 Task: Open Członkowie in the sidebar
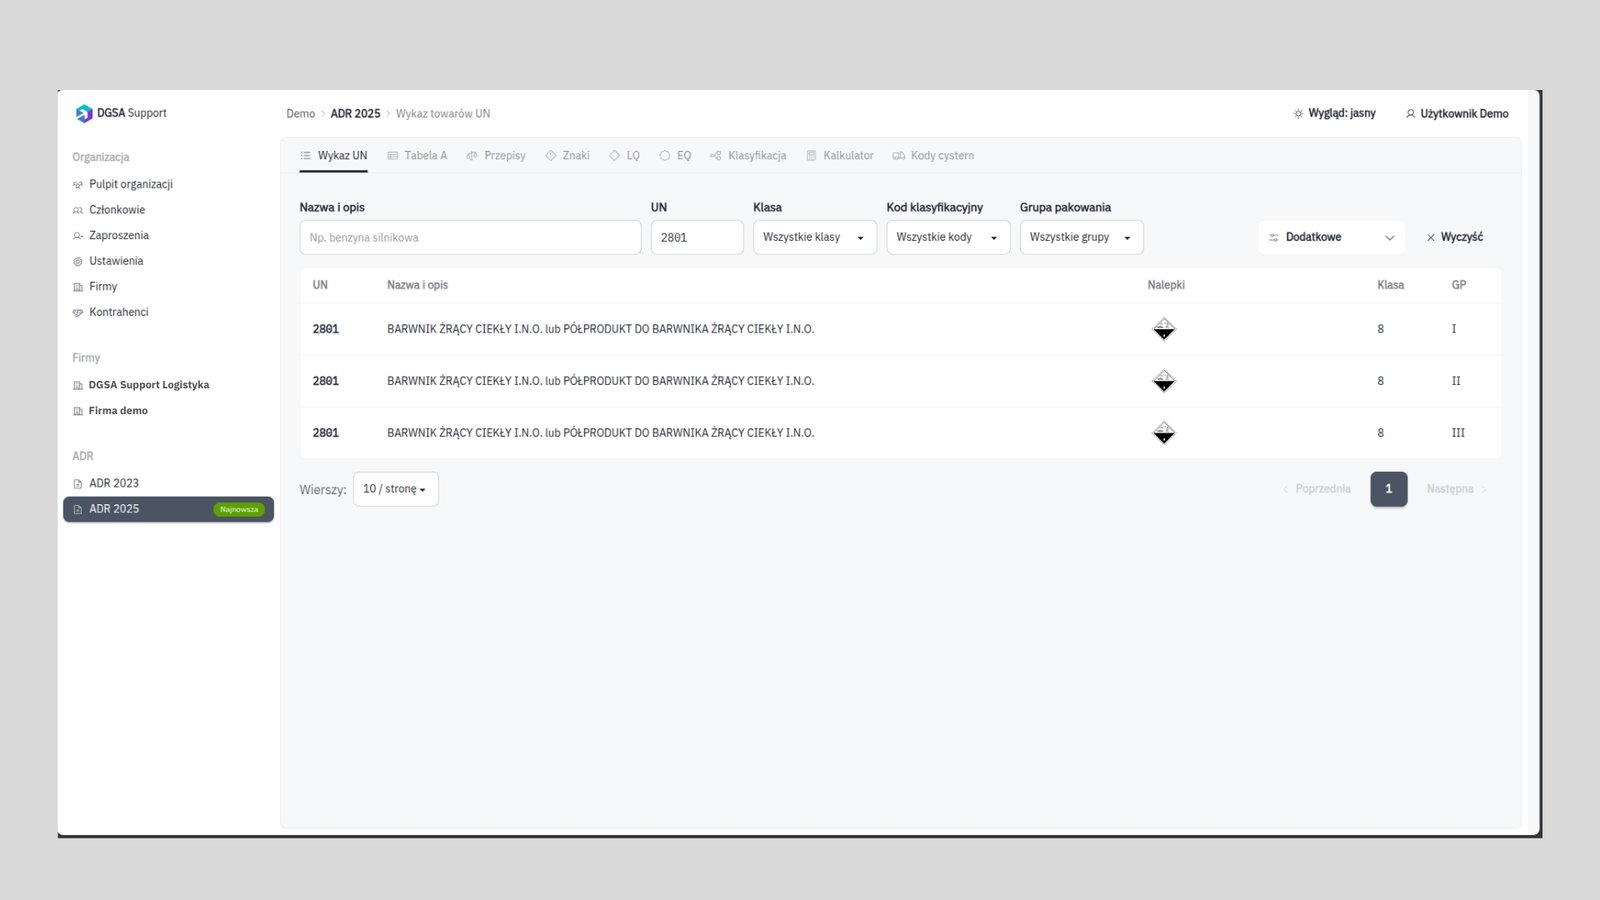168,210
